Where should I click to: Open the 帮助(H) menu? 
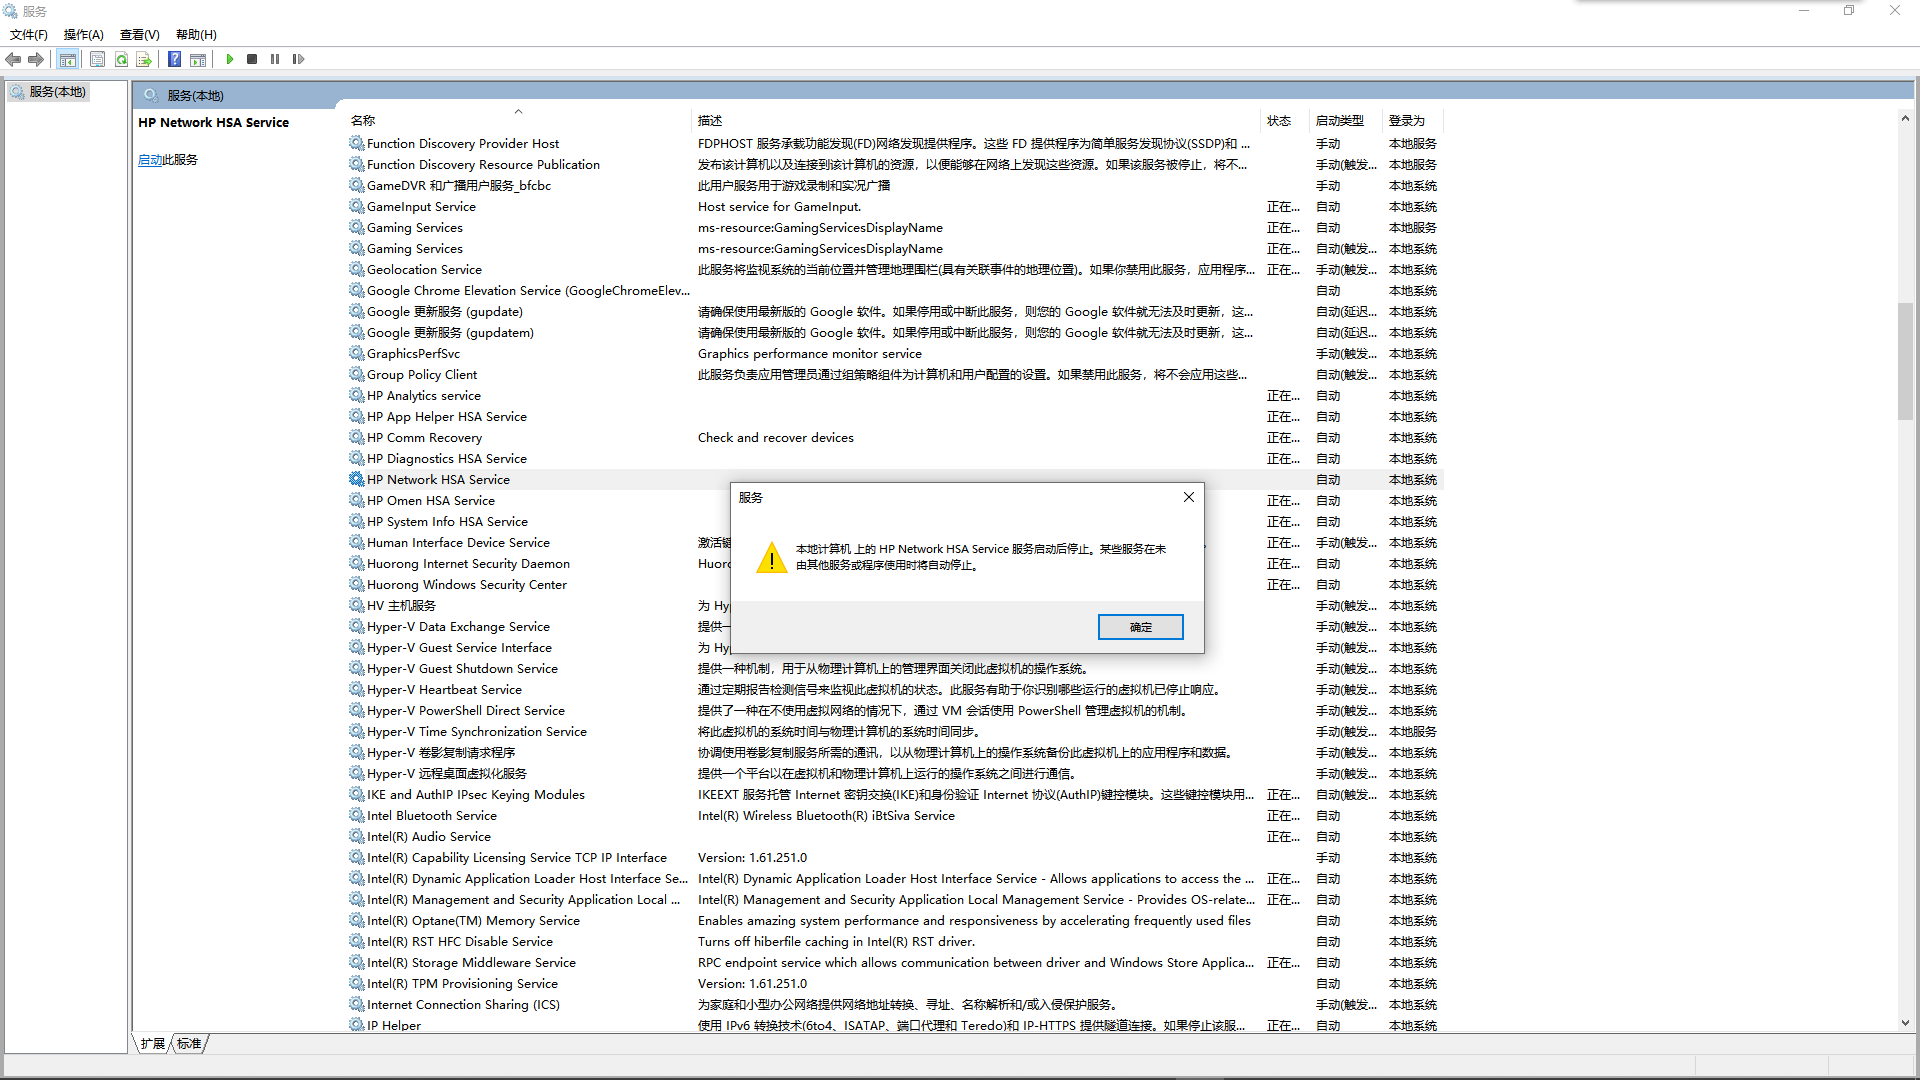pos(196,34)
